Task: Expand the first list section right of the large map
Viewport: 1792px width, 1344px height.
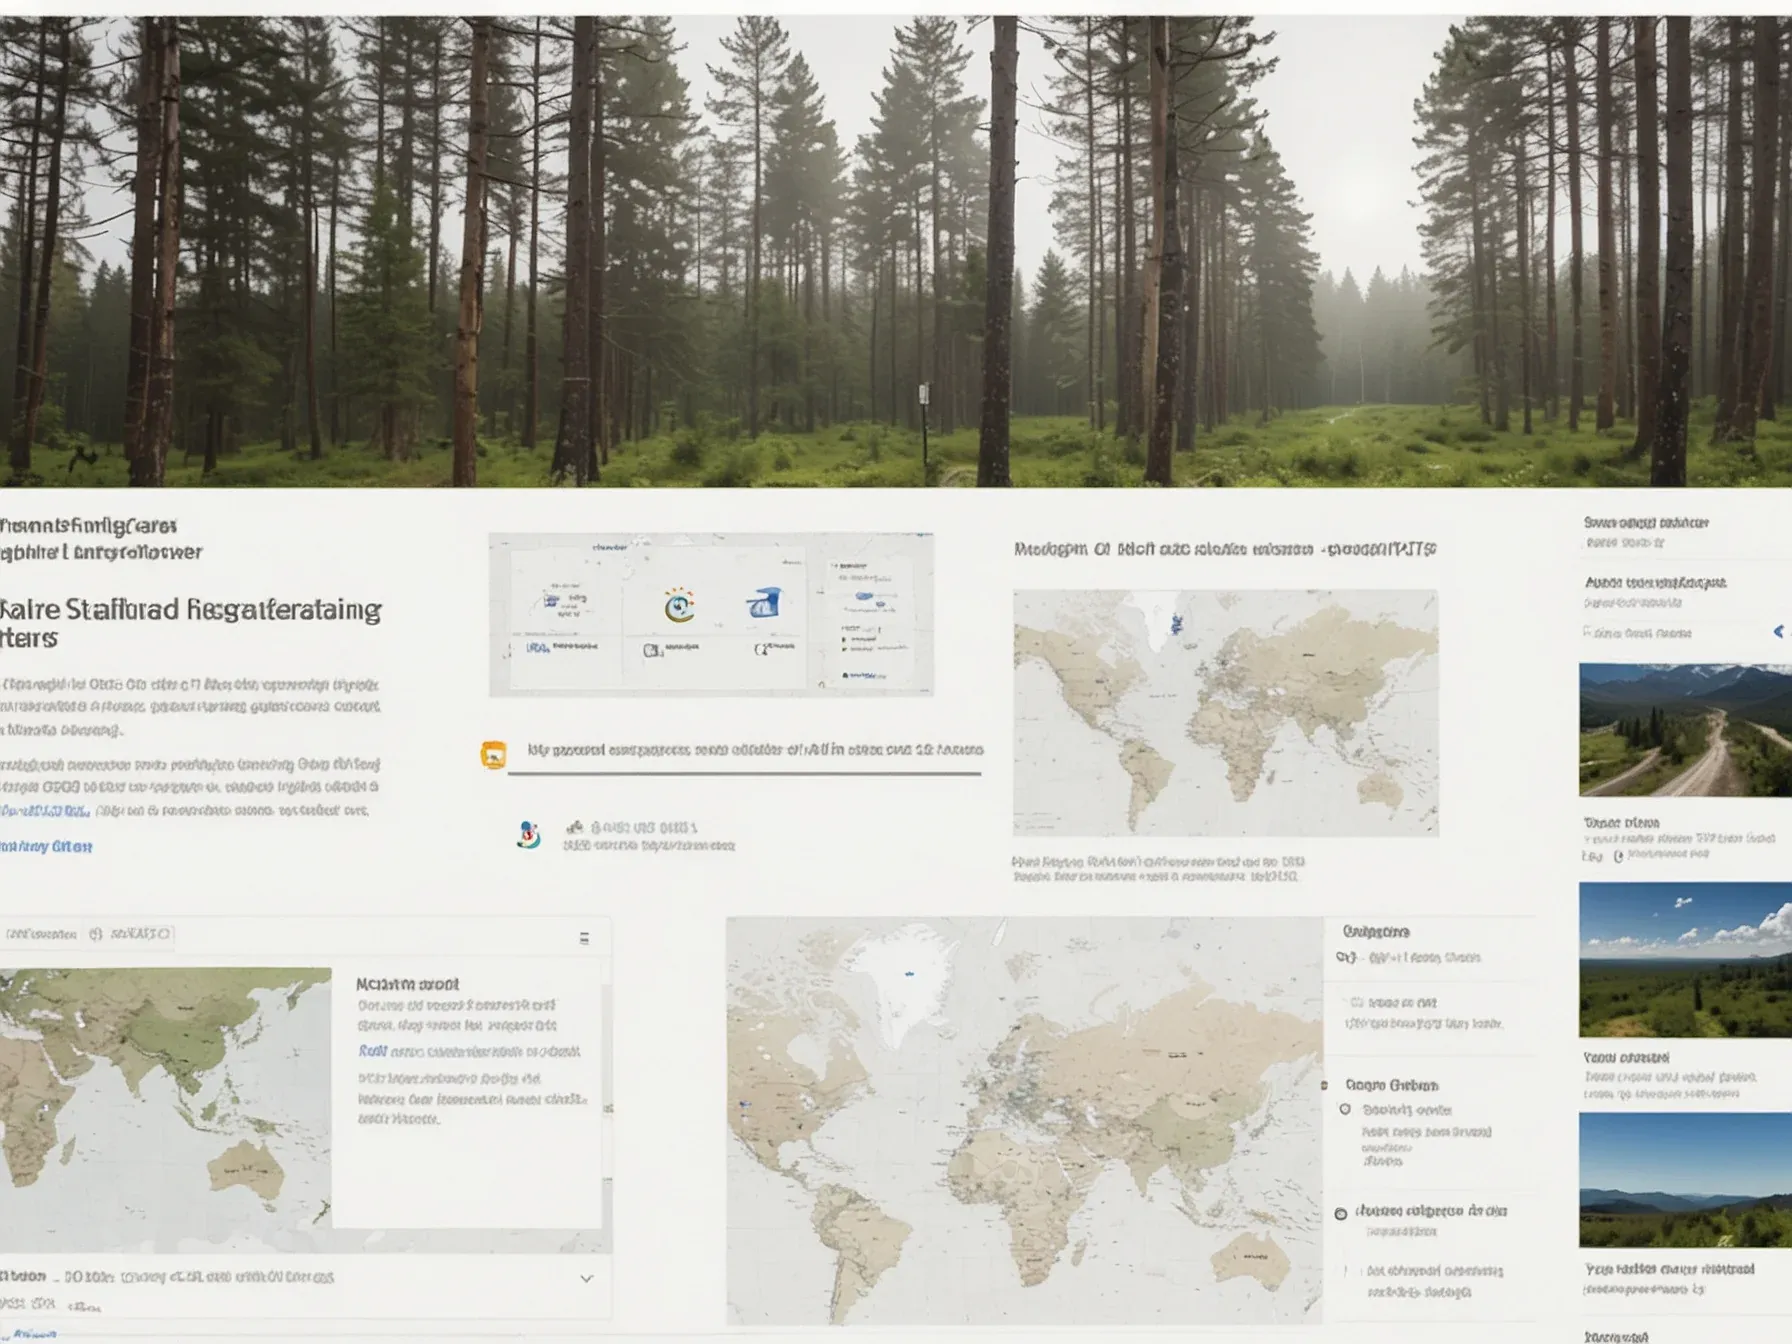Action: (1376, 931)
